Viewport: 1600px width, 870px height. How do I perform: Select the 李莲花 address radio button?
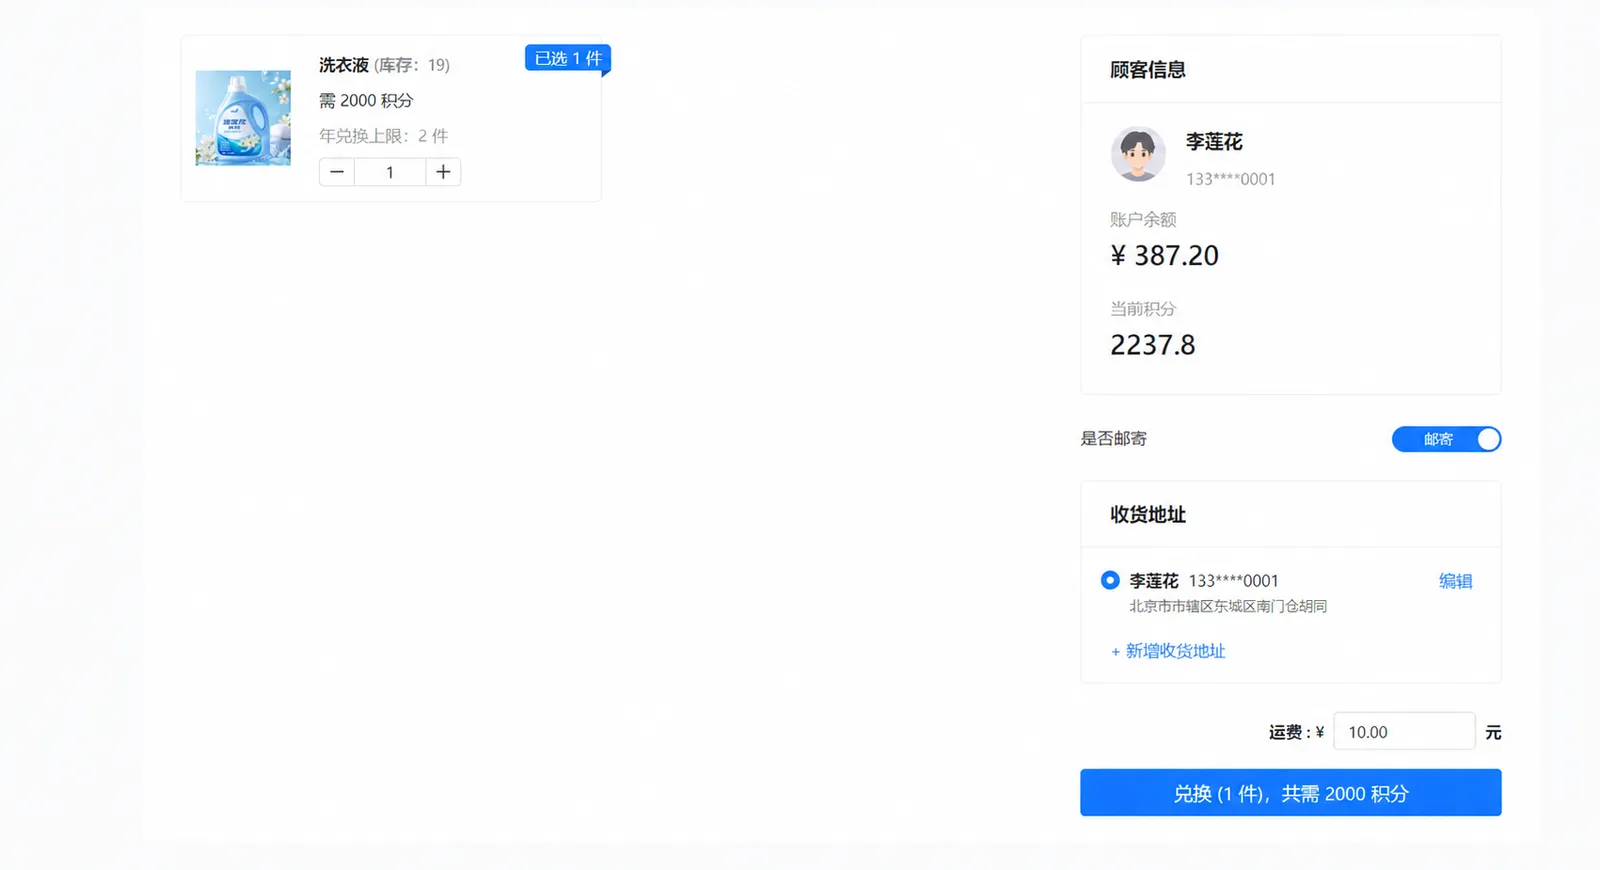click(x=1110, y=580)
